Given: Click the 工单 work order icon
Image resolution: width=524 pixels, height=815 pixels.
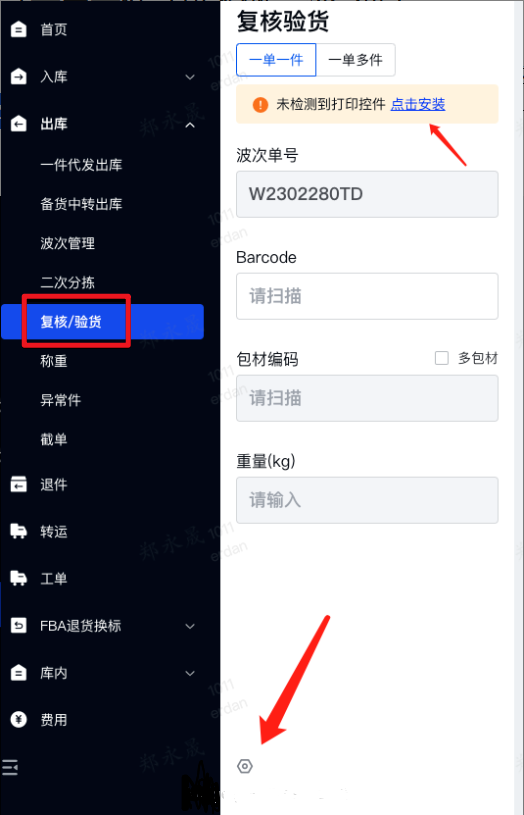Looking at the screenshot, I should (19, 578).
